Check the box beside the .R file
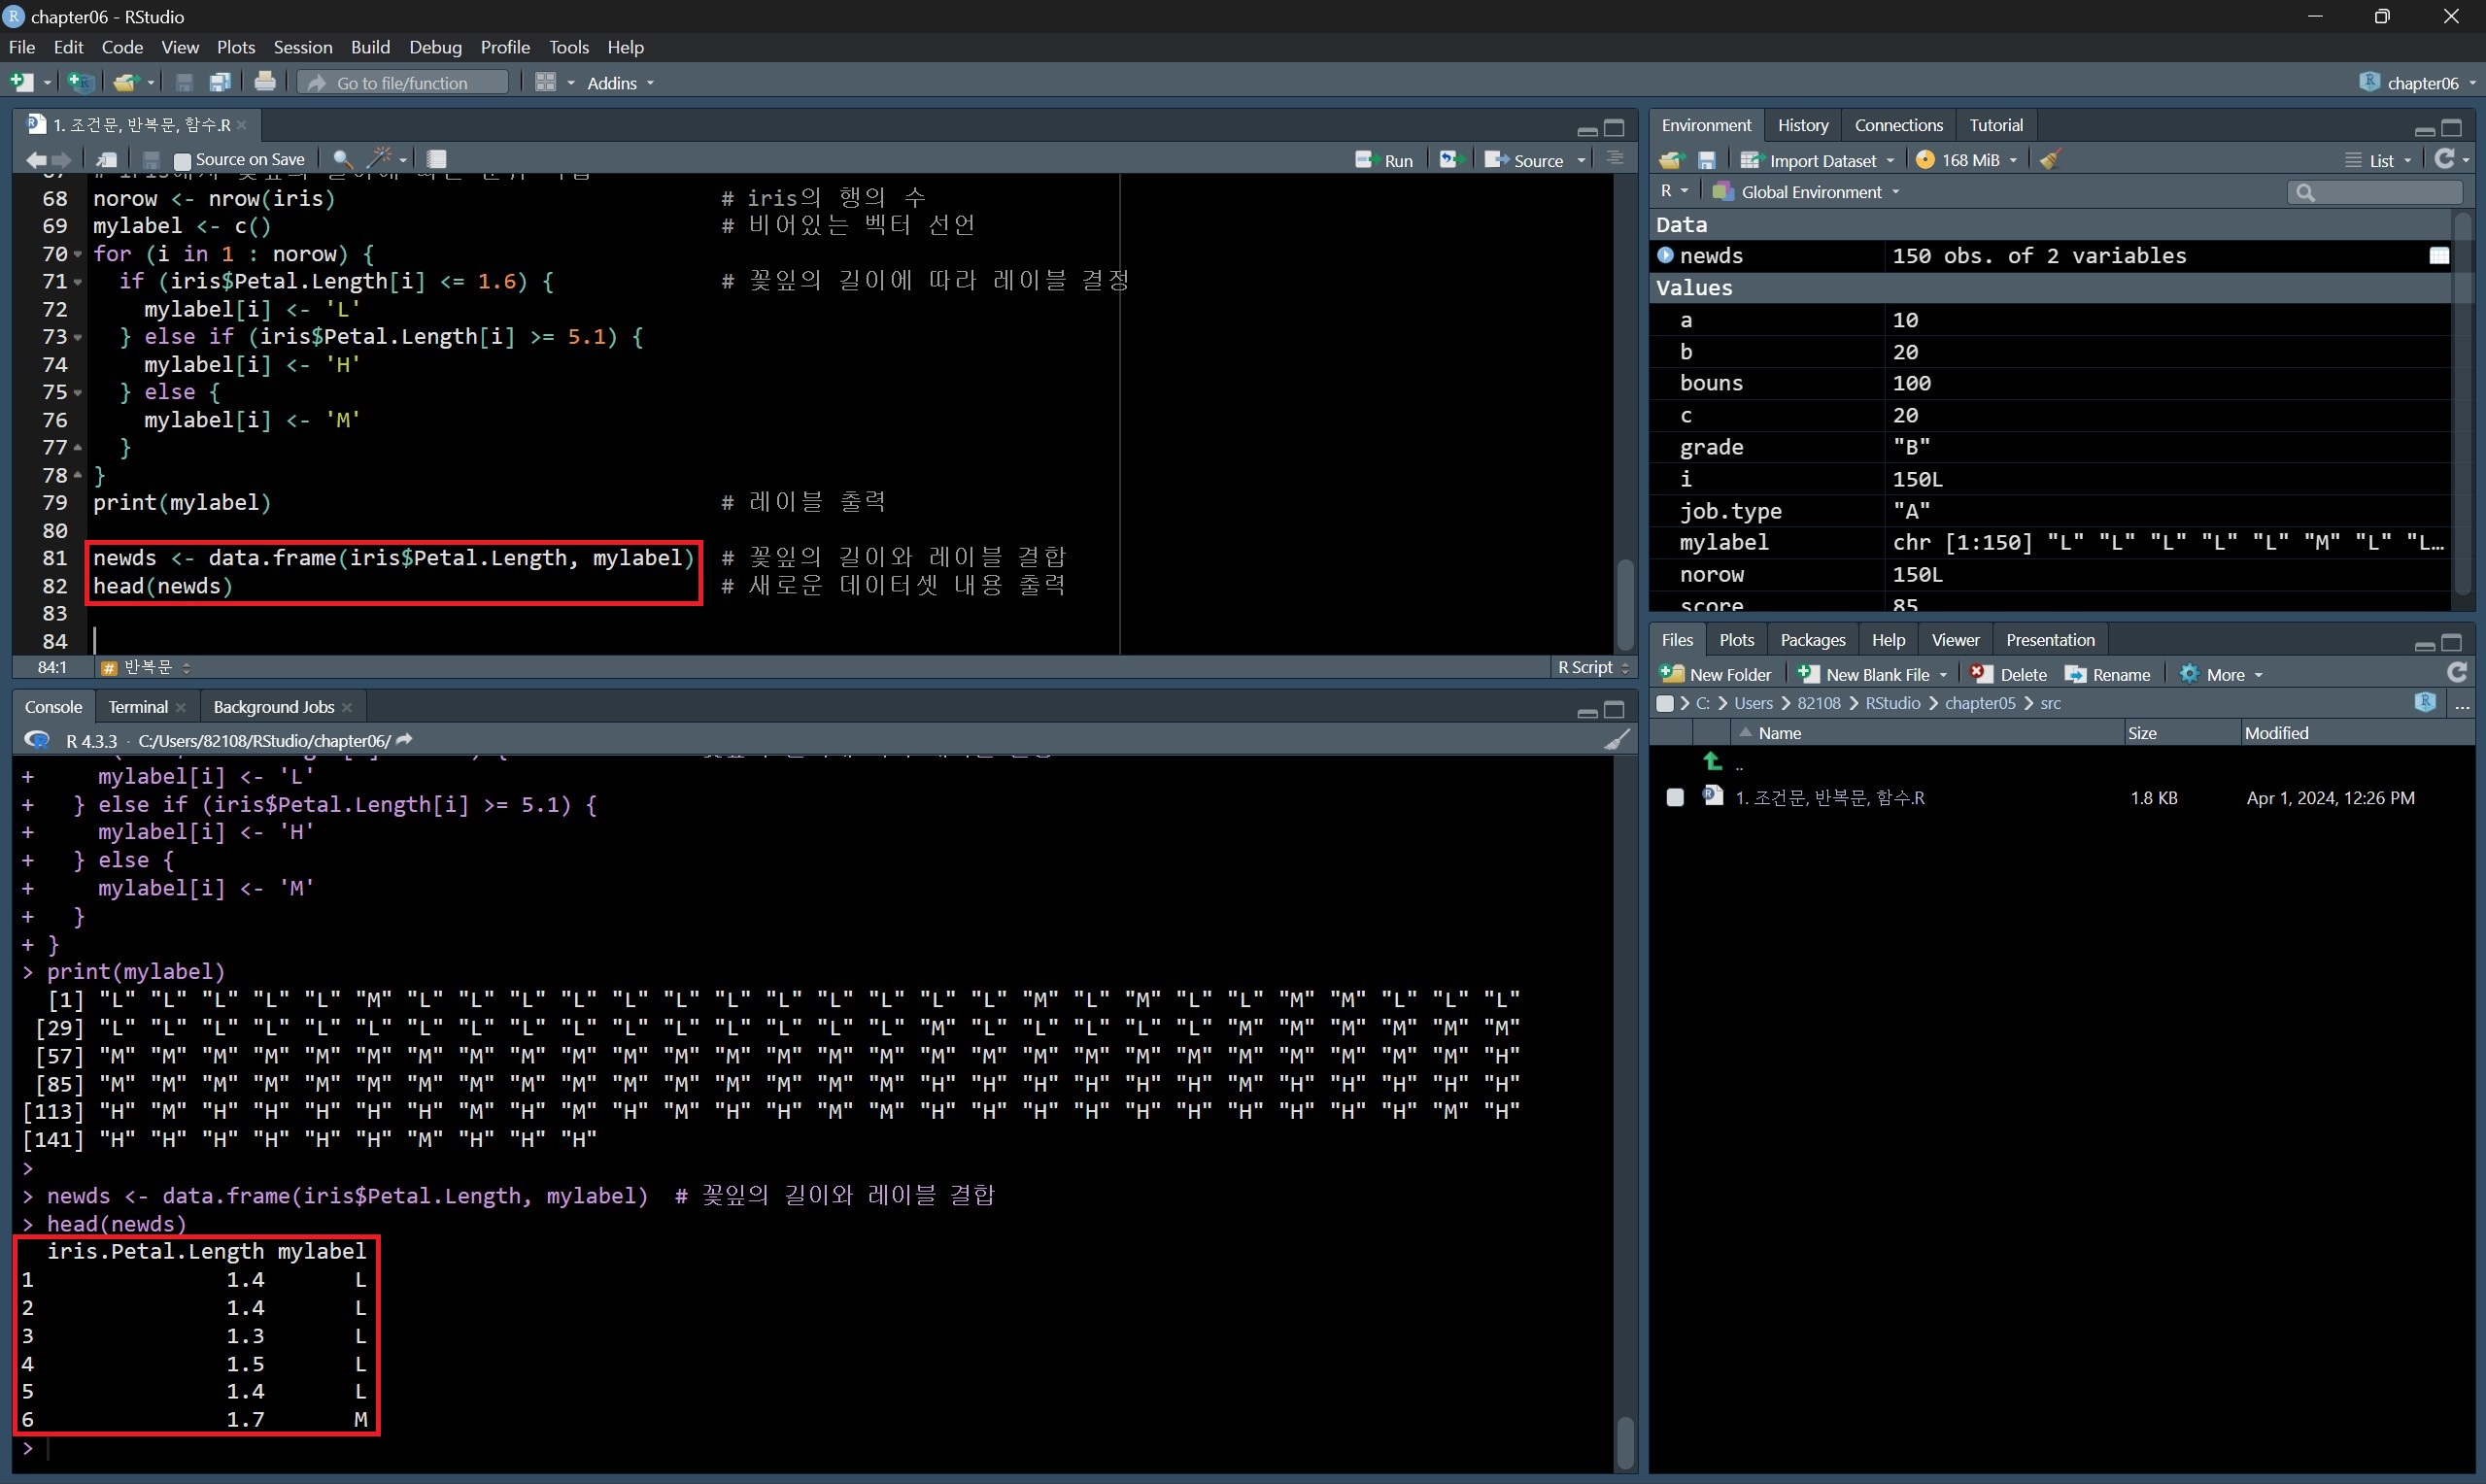 pos(1675,797)
